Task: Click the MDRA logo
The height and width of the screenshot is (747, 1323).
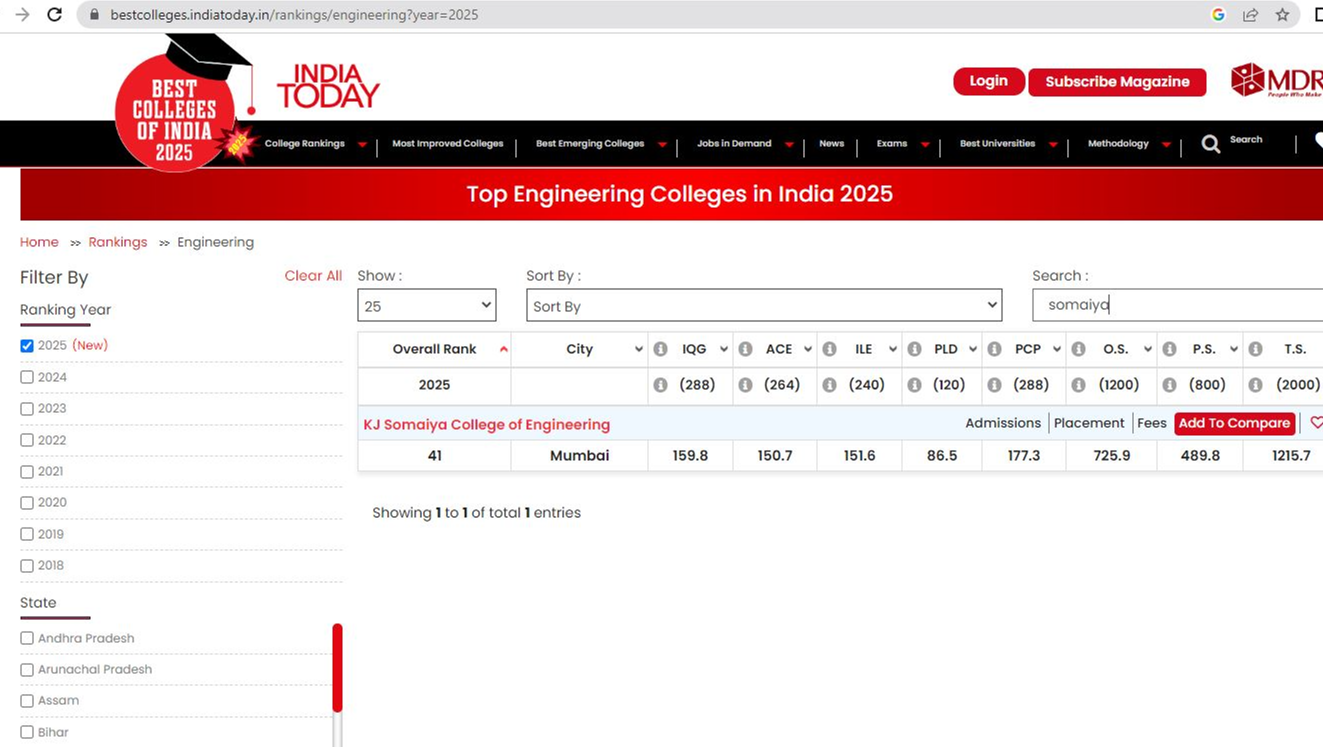Action: coord(1276,80)
